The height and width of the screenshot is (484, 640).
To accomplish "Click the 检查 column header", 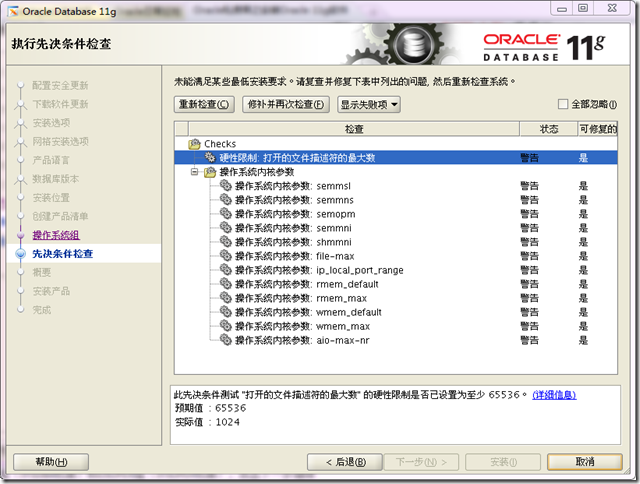I will point(354,129).
